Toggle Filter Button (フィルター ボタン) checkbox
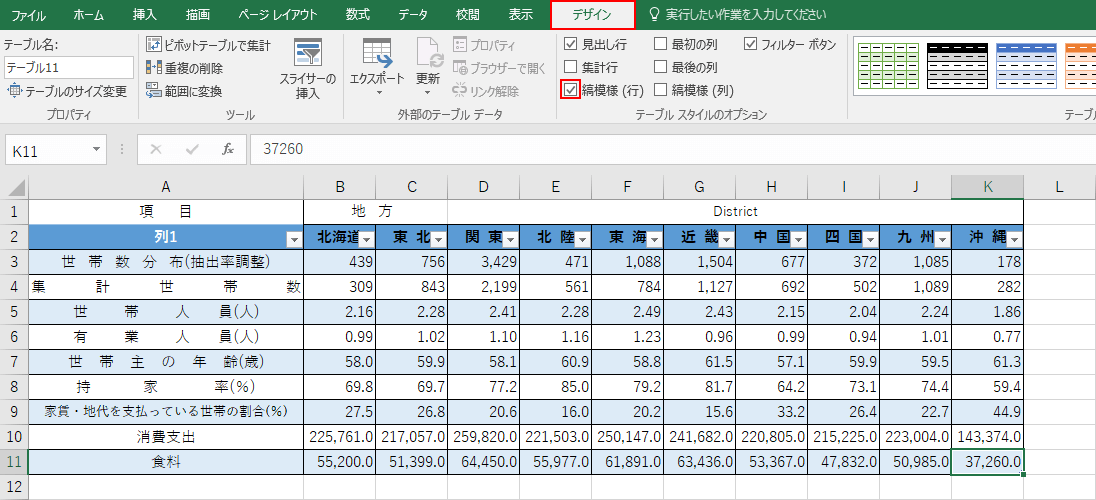 coord(751,45)
